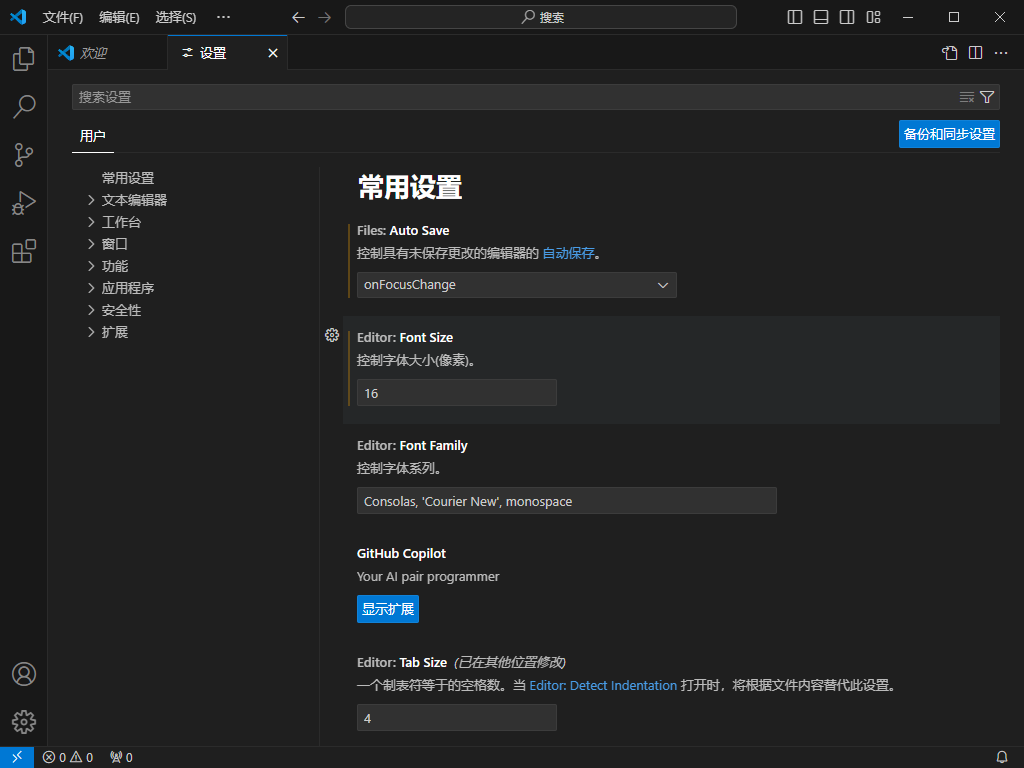
Task: Open the settings filter funnel icon
Action: point(988,96)
